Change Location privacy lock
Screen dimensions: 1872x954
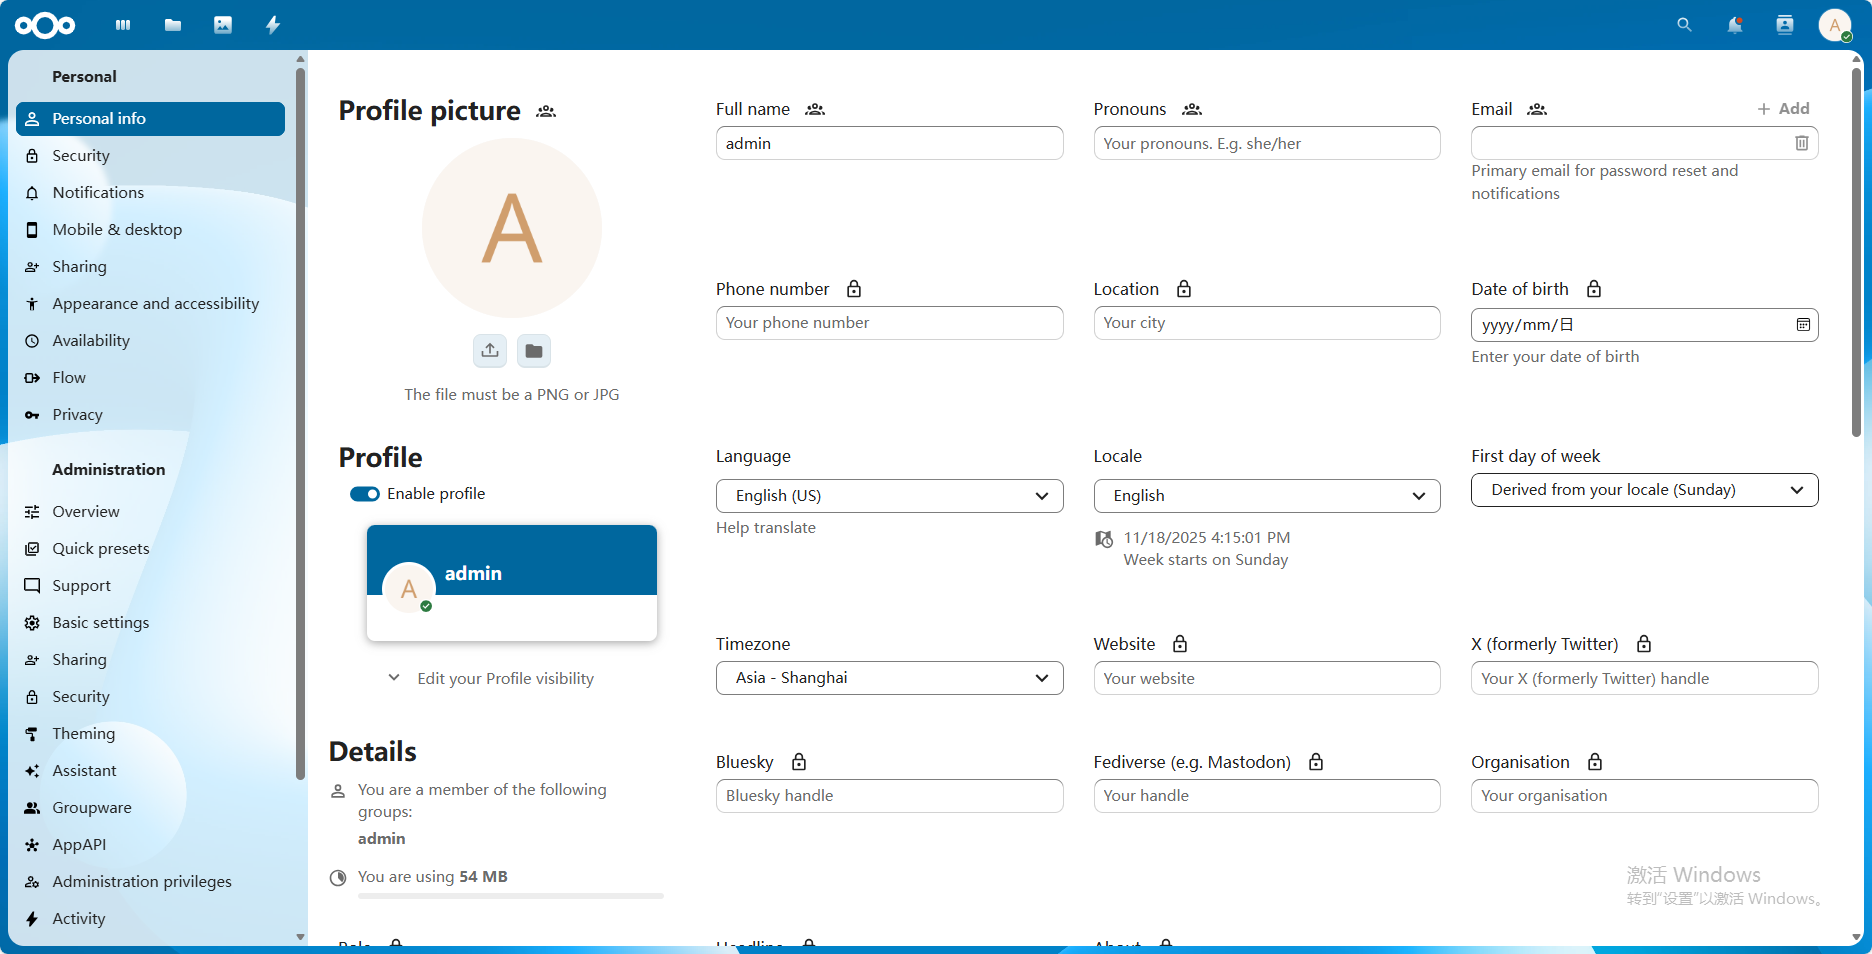pyautogui.click(x=1184, y=289)
